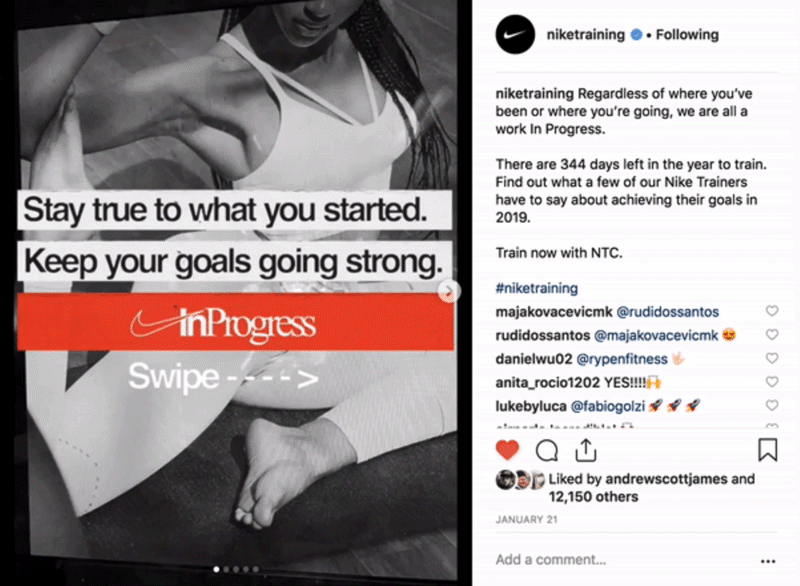This screenshot has height=586, width=800.
Task: Like anita_rocio1202's comment with its heart
Action: 772,381
